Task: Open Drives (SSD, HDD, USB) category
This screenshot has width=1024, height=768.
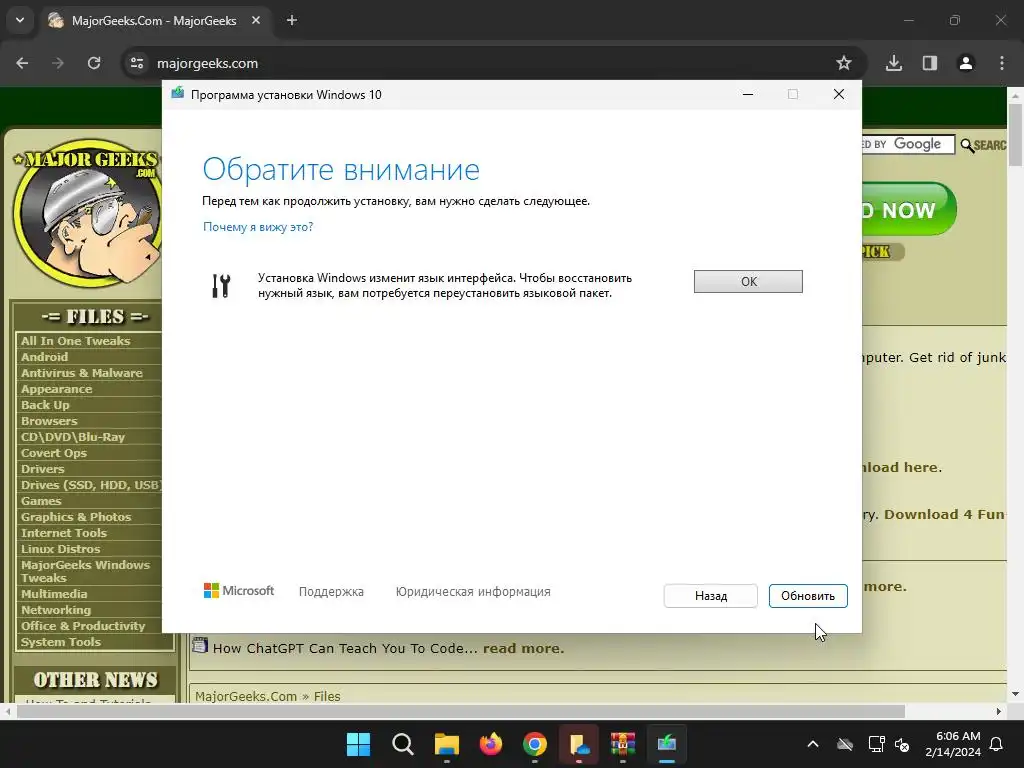Action: tap(90, 485)
